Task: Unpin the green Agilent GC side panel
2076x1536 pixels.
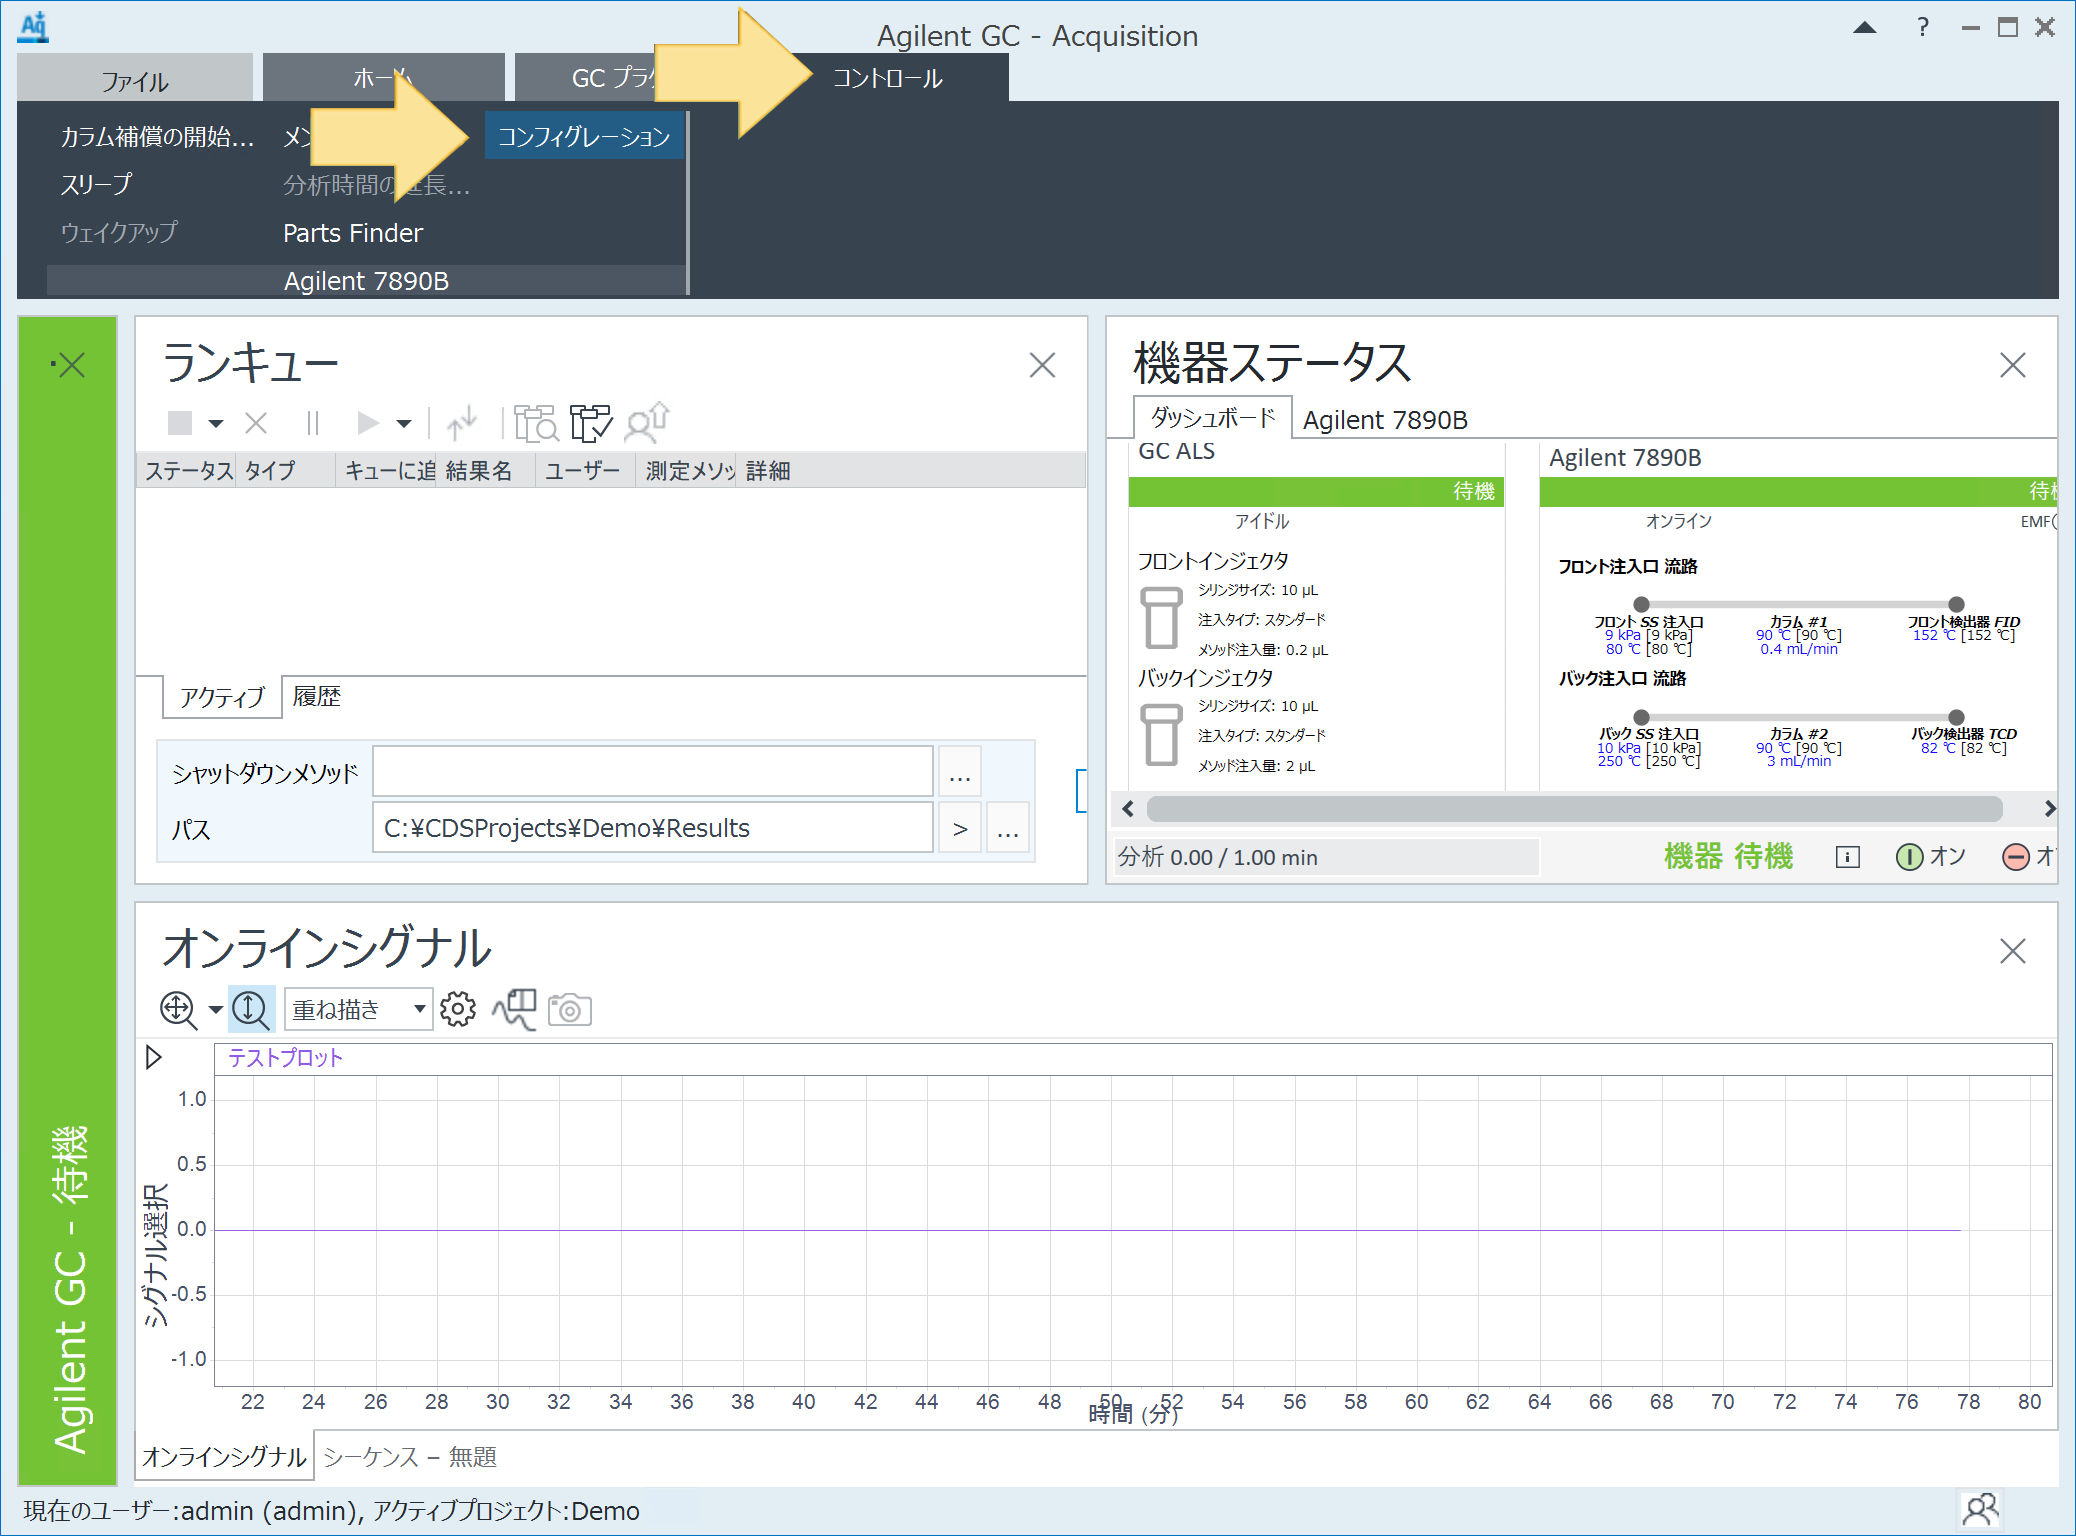Action: pos(68,365)
